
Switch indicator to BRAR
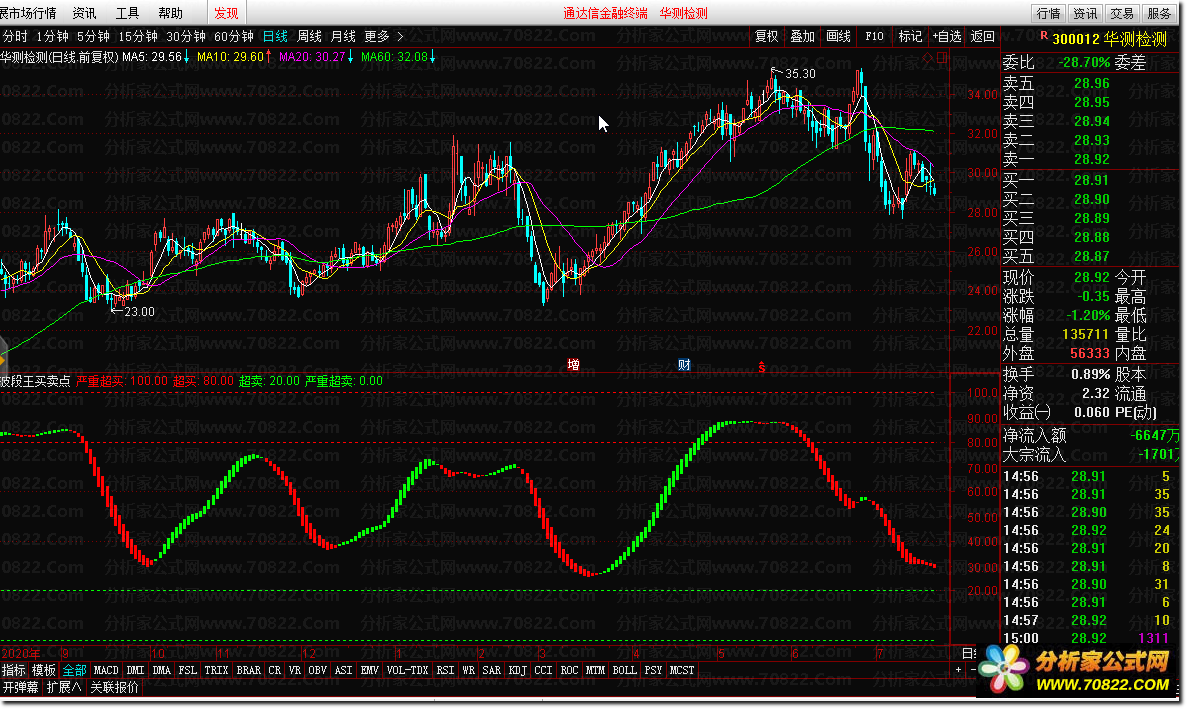[249, 670]
